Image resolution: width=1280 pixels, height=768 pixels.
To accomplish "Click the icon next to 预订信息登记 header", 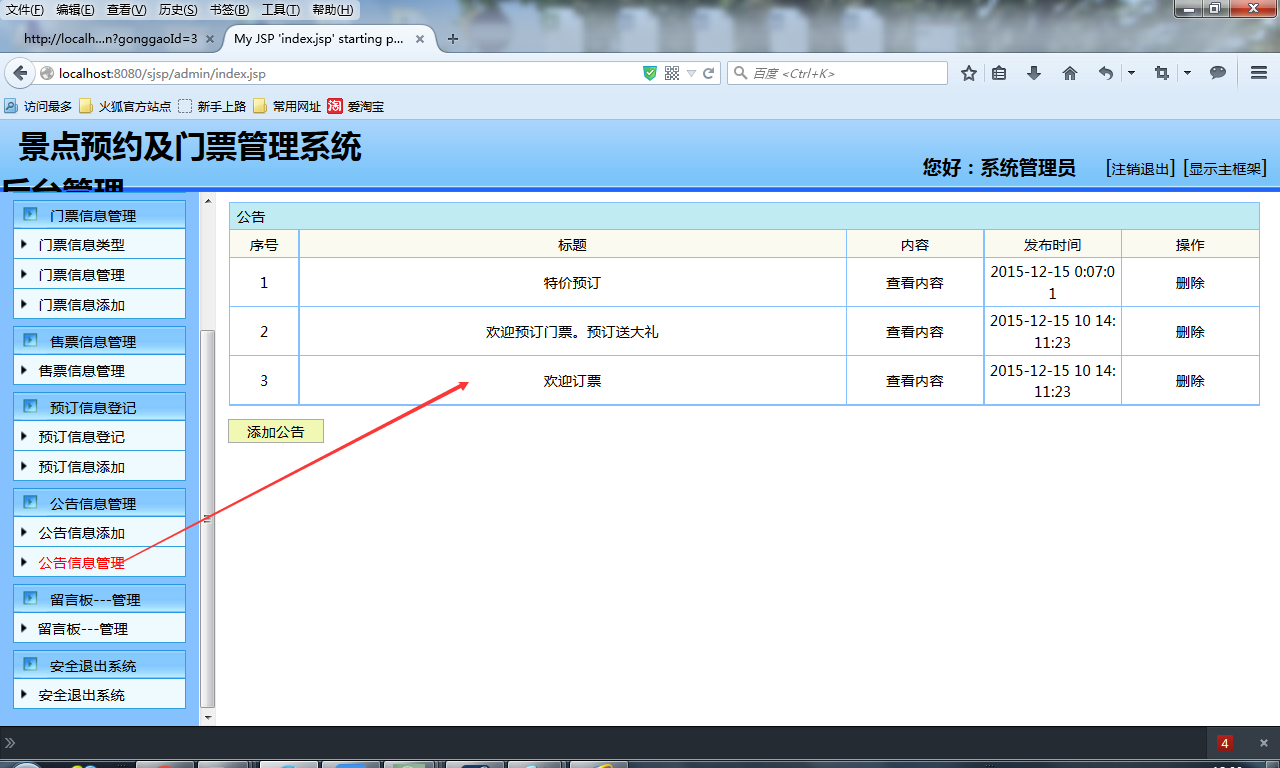I will click(x=30, y=407).
